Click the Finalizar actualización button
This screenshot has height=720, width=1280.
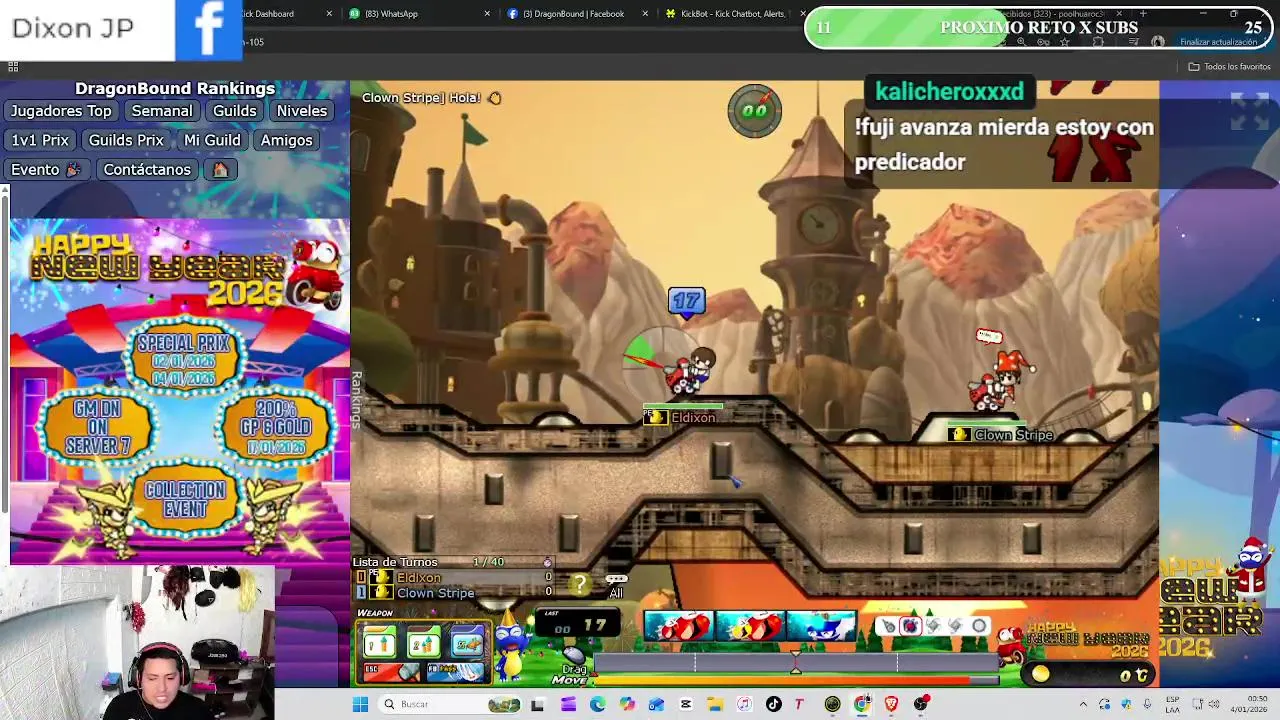(1218, 42)
